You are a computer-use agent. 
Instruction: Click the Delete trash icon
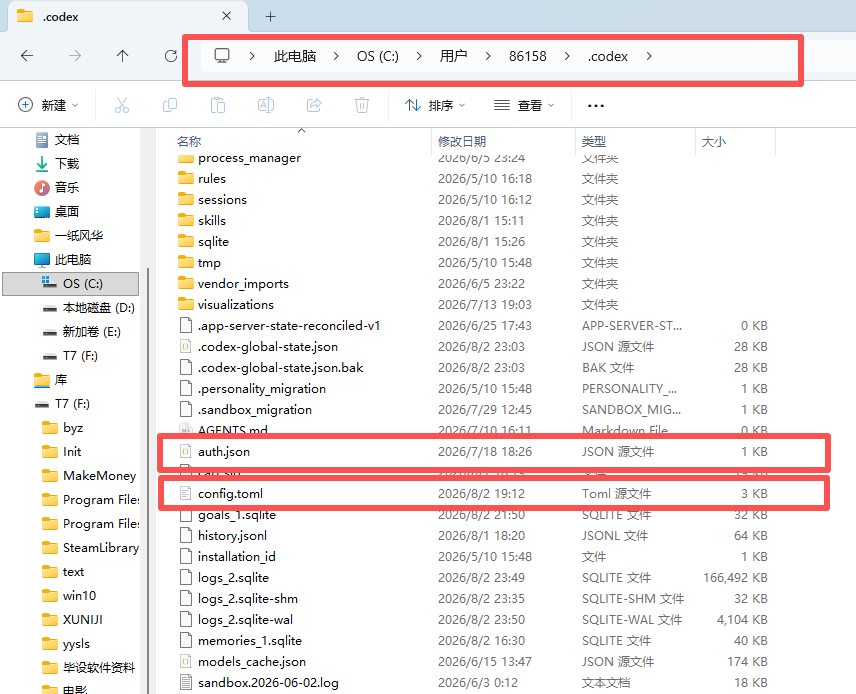point(362,105)
